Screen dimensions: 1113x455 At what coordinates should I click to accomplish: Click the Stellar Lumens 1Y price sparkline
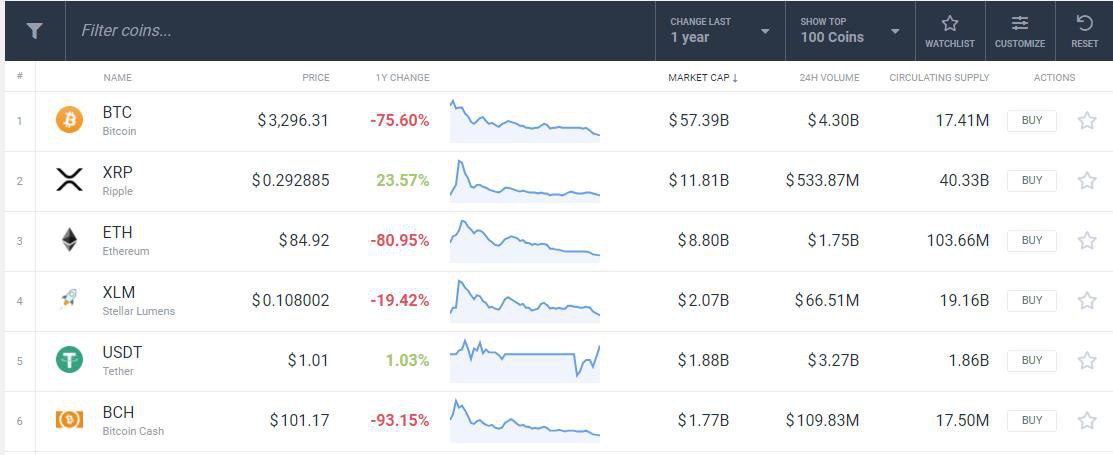point(524,299)
